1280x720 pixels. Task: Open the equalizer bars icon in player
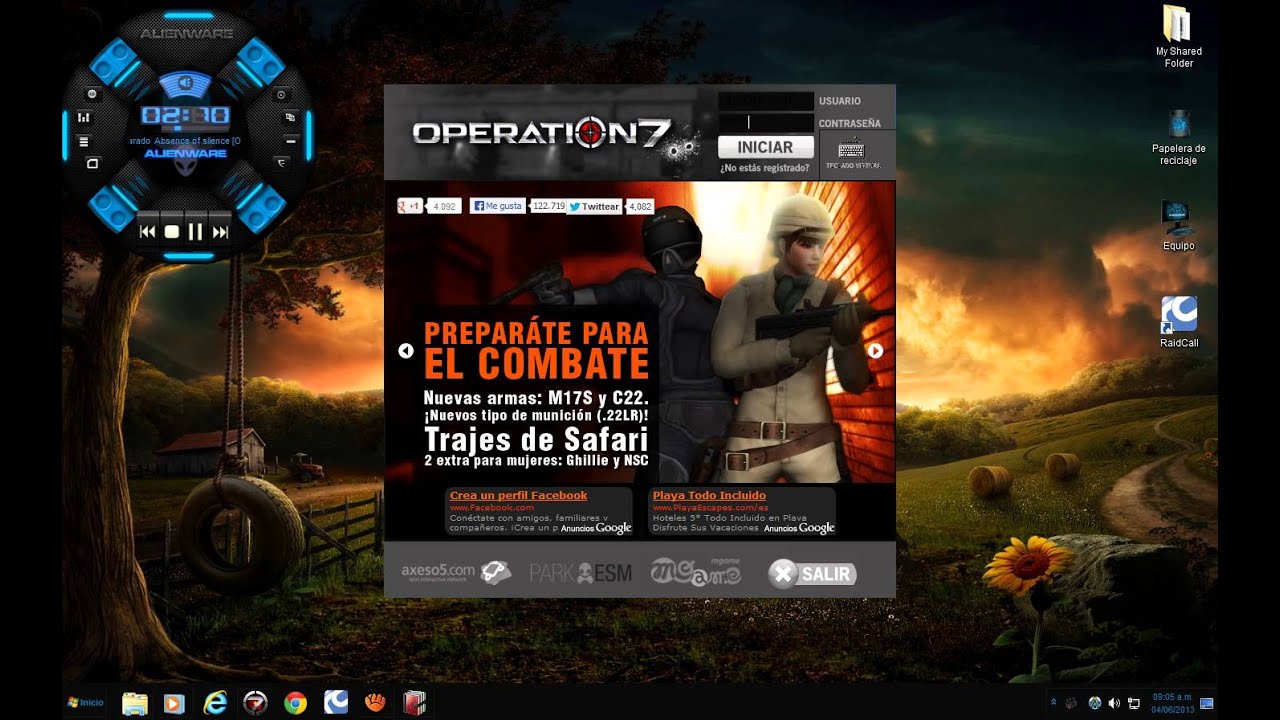[x=84, y=118]
